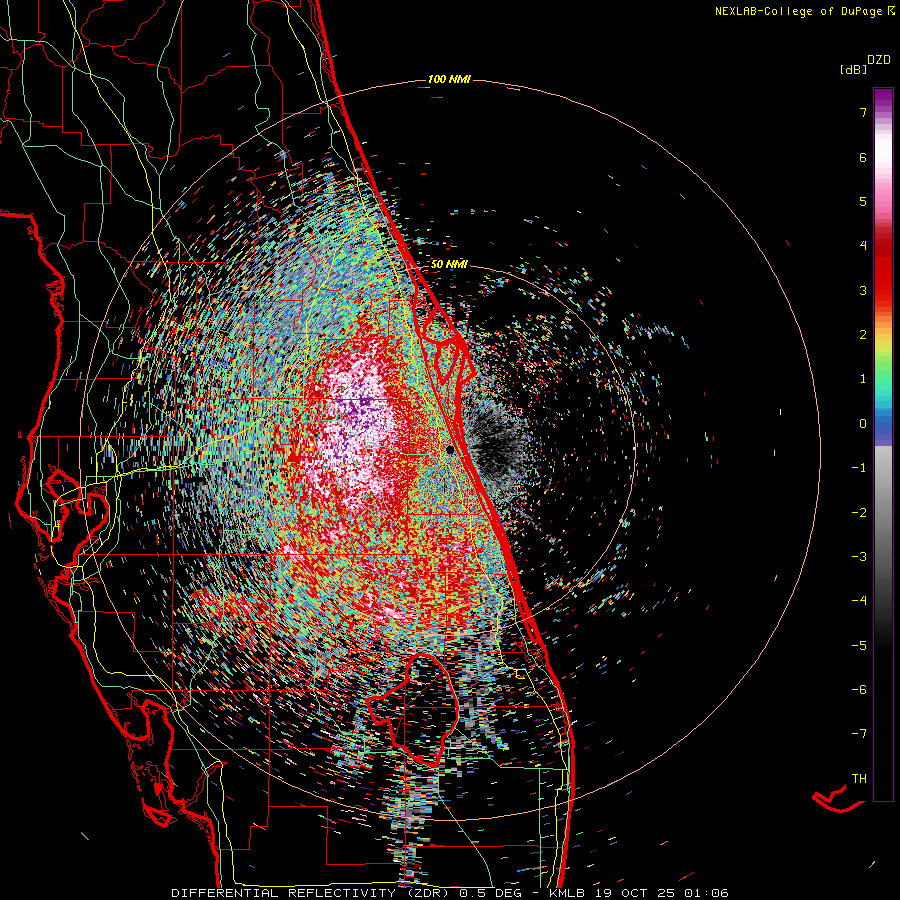Click the DZD product label above colorbar
Screen dimensions: 900x900
pos(879,60)
